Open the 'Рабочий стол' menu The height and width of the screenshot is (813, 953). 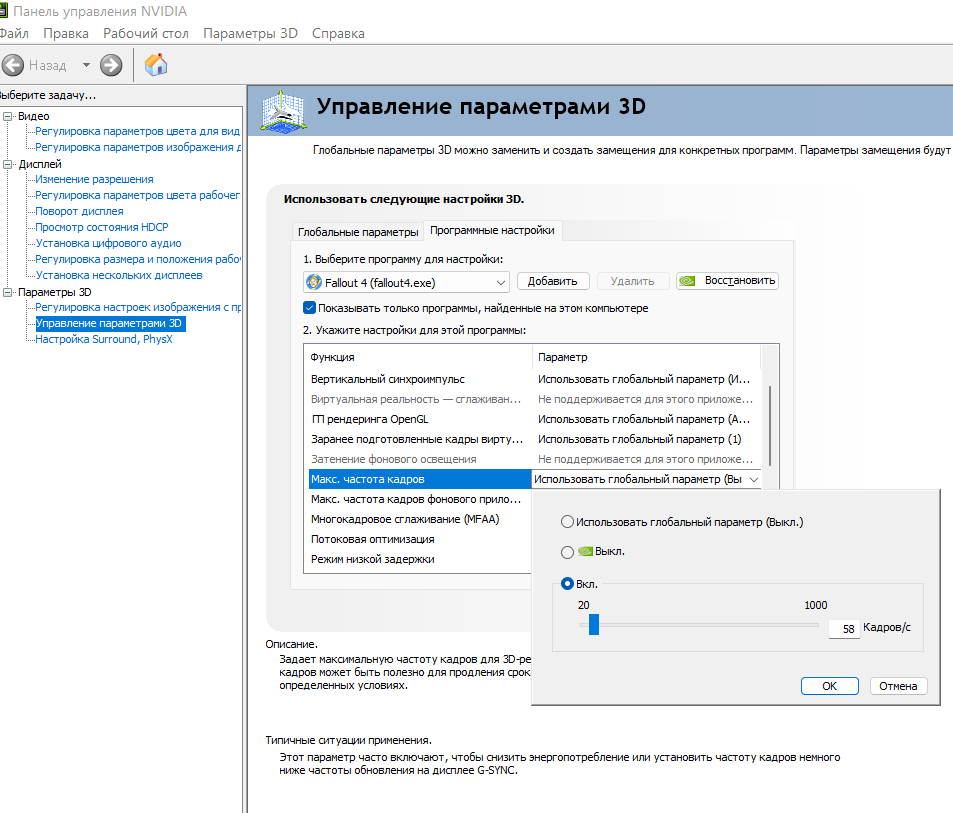[146, 33]
